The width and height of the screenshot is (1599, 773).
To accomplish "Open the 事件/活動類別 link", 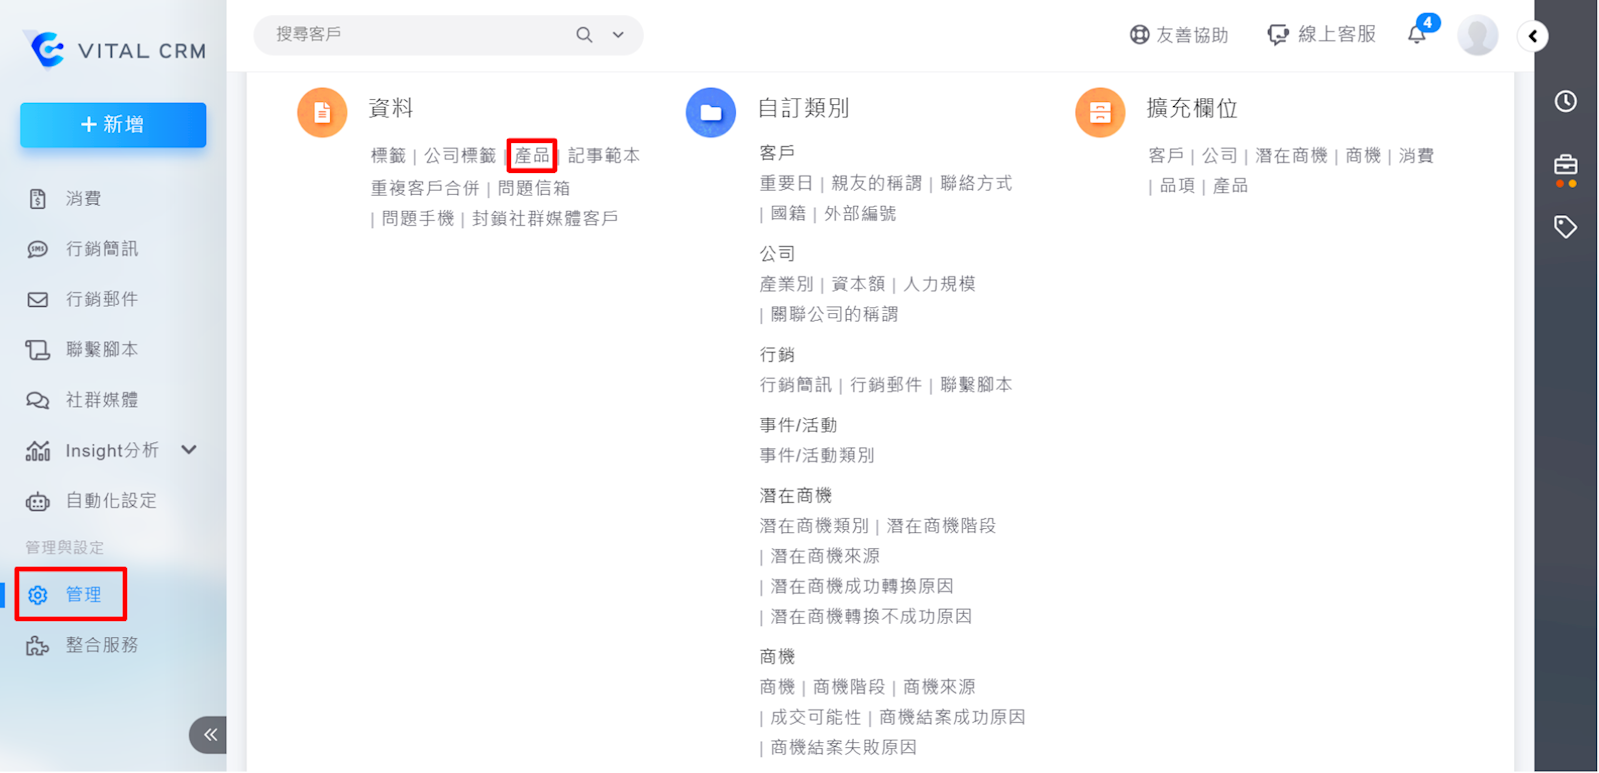I will point(817,455).
